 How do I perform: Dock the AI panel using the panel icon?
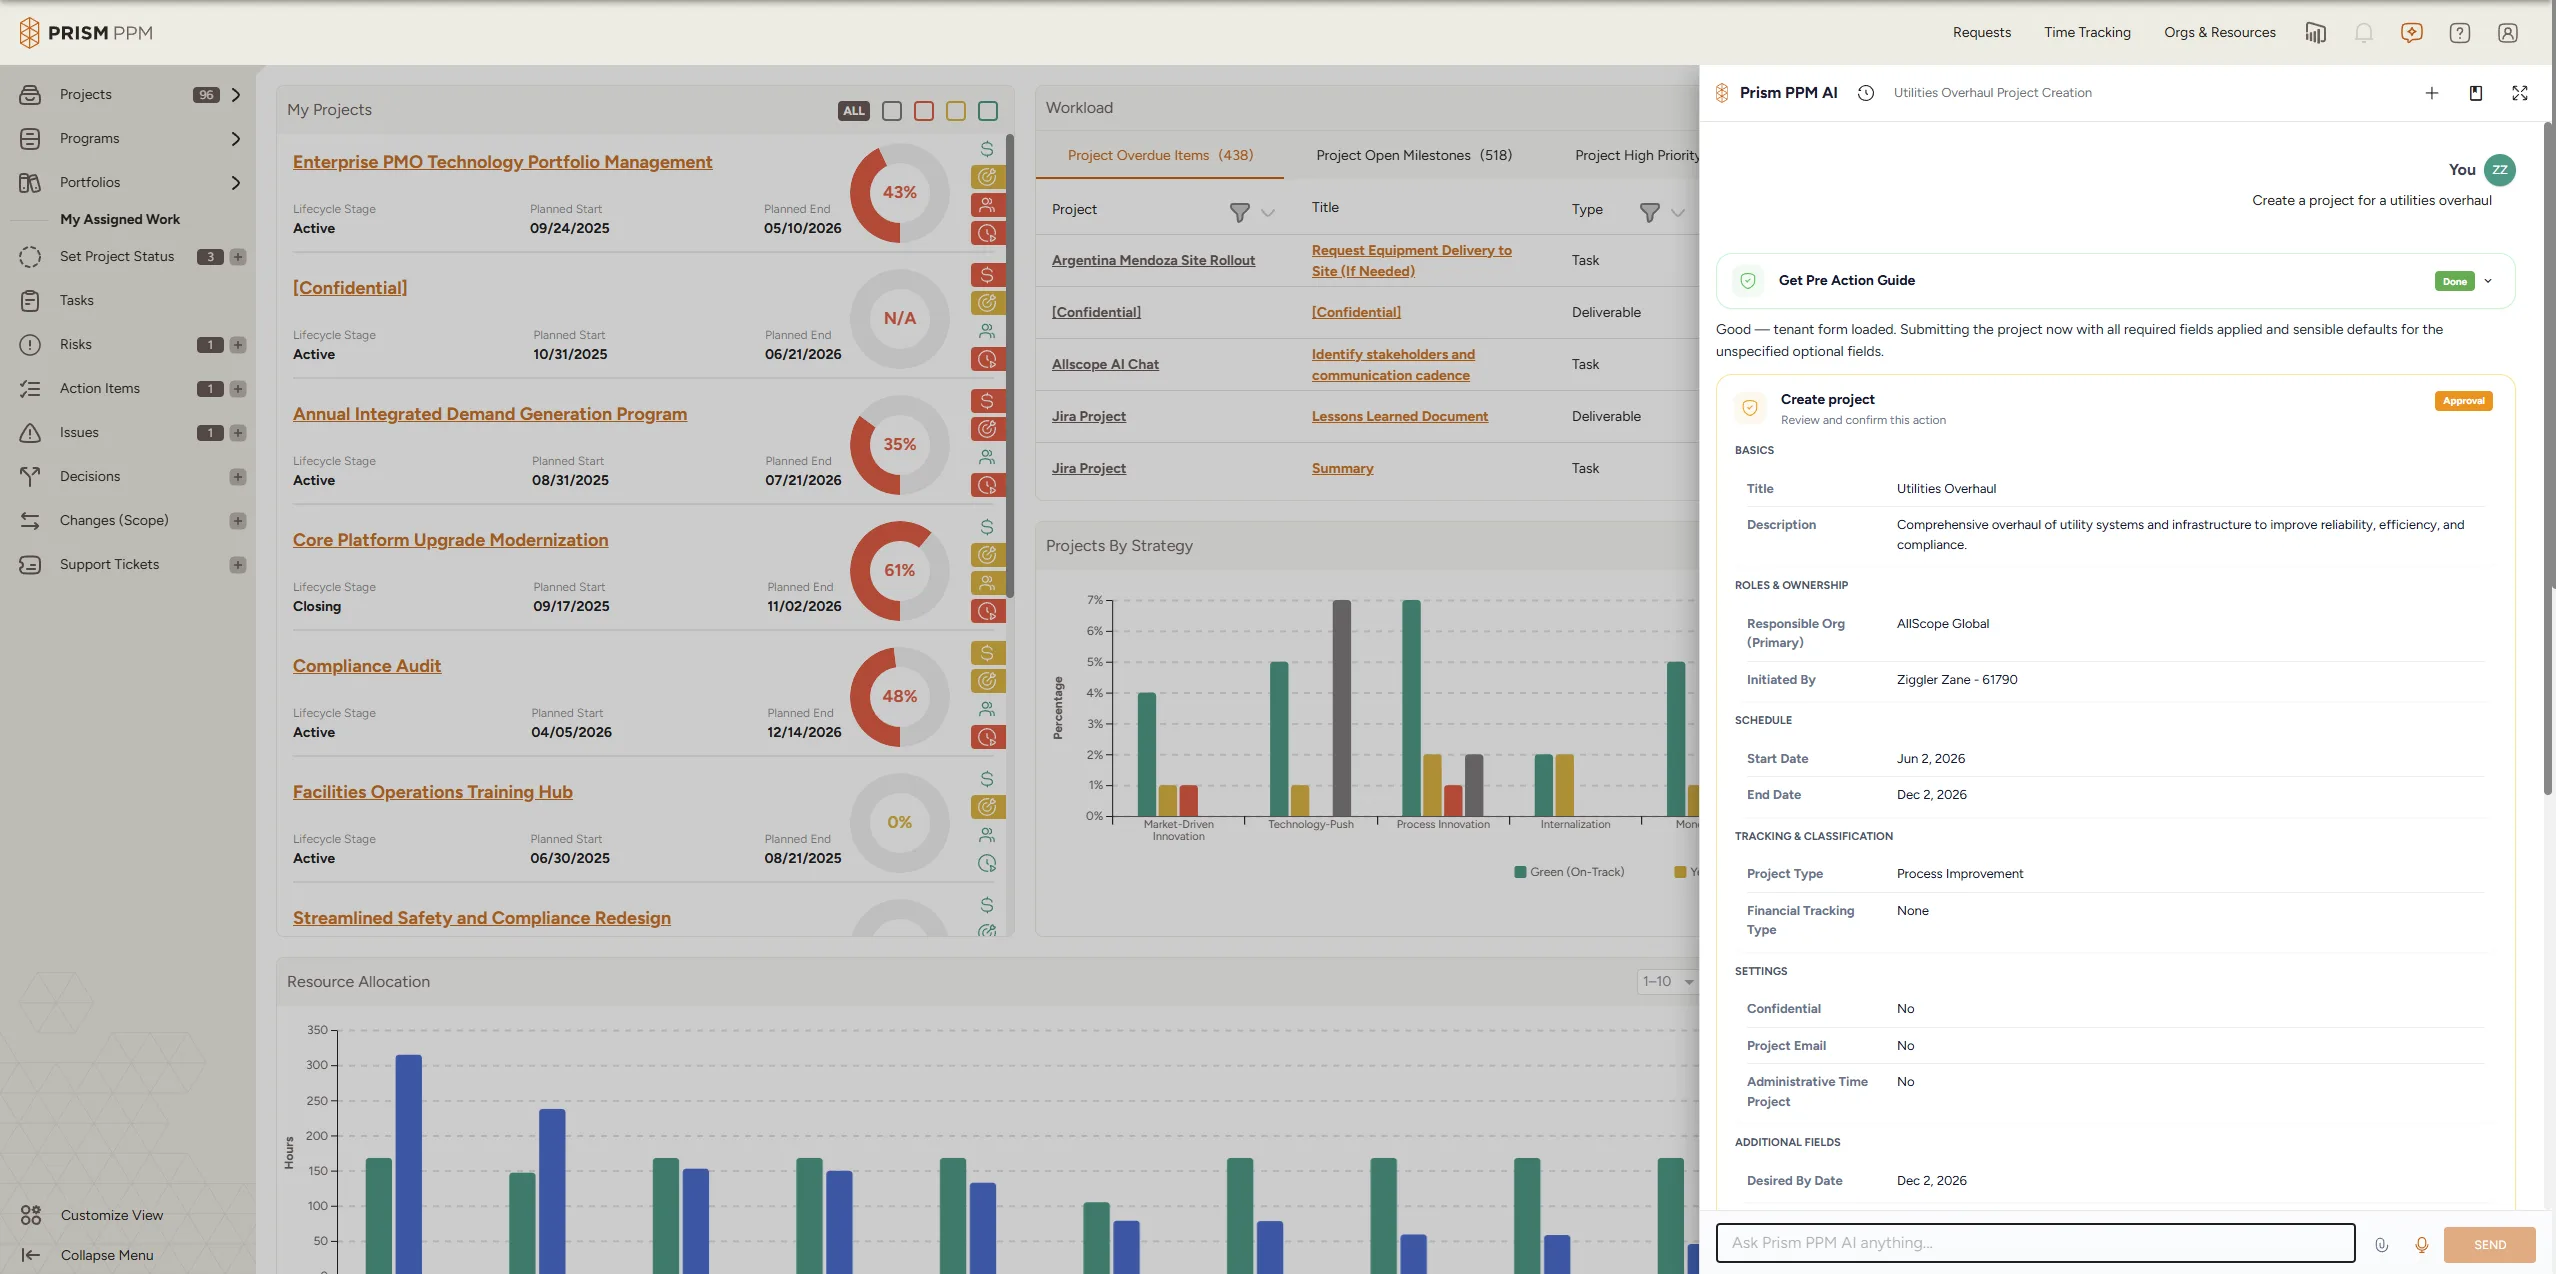click(x=2475, y=93)
